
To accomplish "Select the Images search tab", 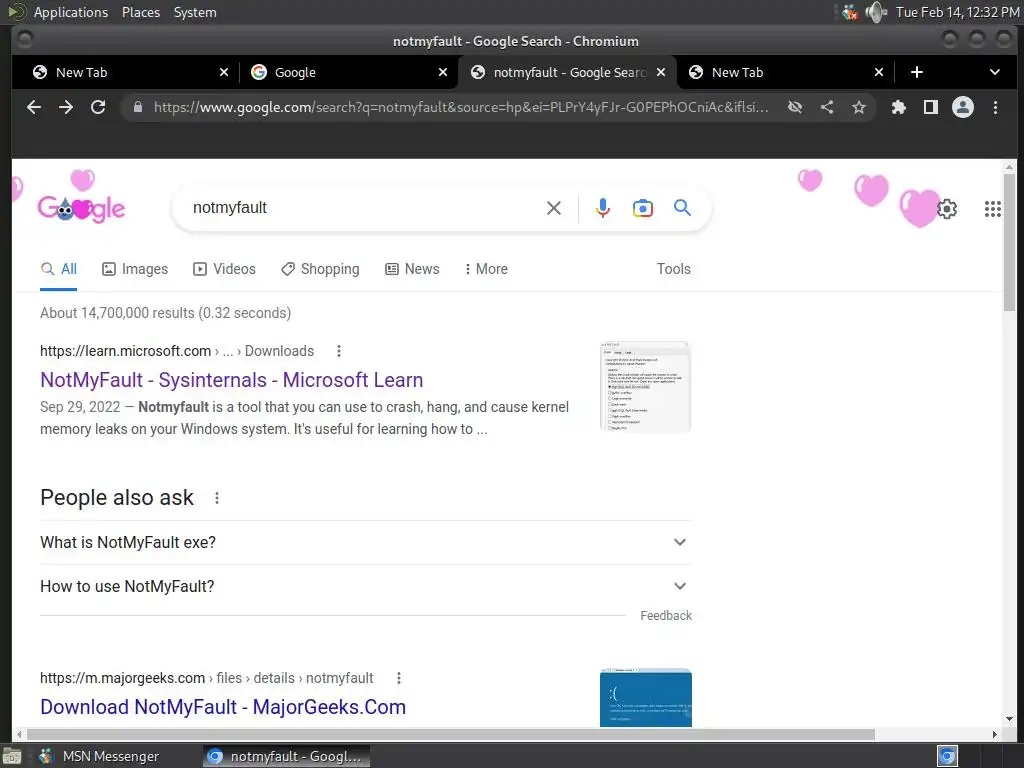I will tap(135, 269).
